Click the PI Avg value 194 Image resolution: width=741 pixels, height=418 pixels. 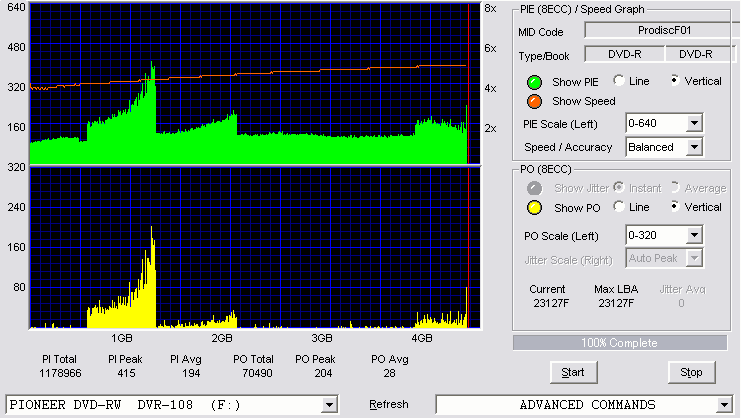191,373
